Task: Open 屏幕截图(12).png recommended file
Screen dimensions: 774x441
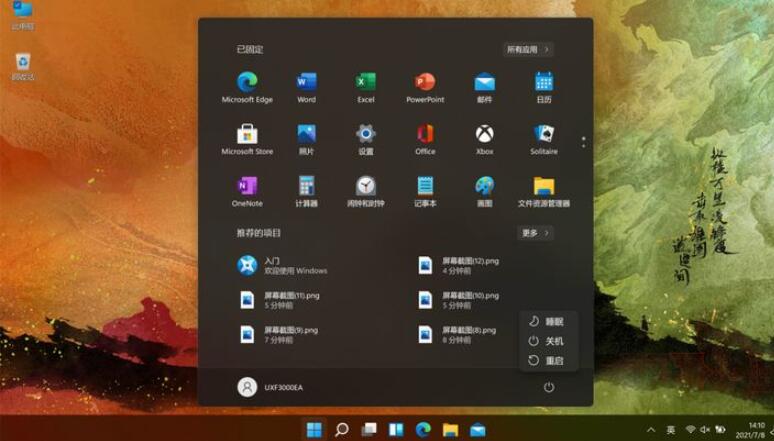Action: [459, 266]
